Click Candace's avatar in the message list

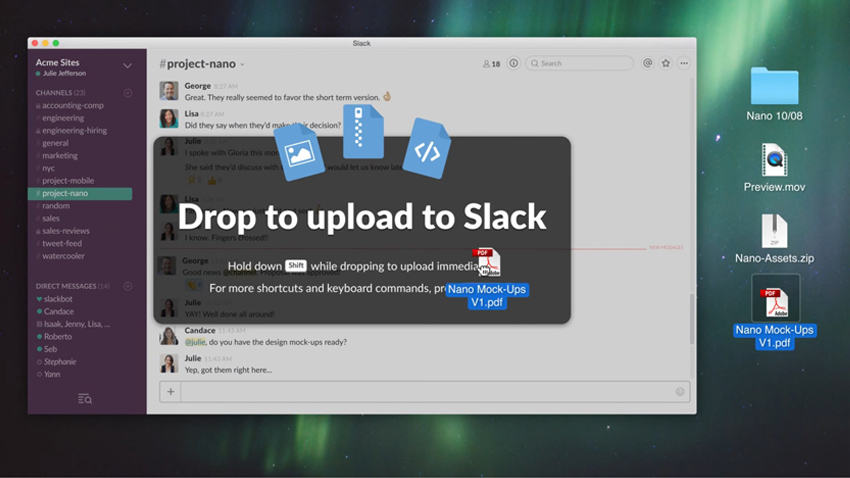(169, 336)
